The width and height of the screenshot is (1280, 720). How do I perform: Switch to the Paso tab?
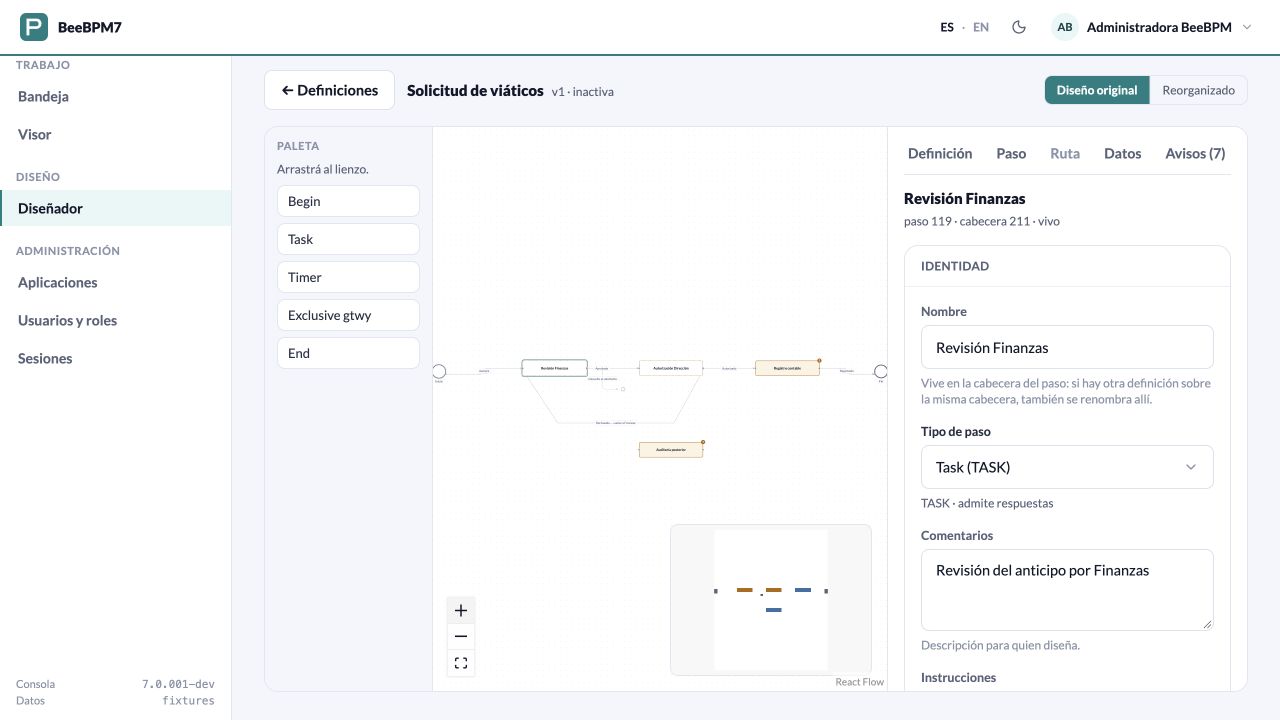1011,153
